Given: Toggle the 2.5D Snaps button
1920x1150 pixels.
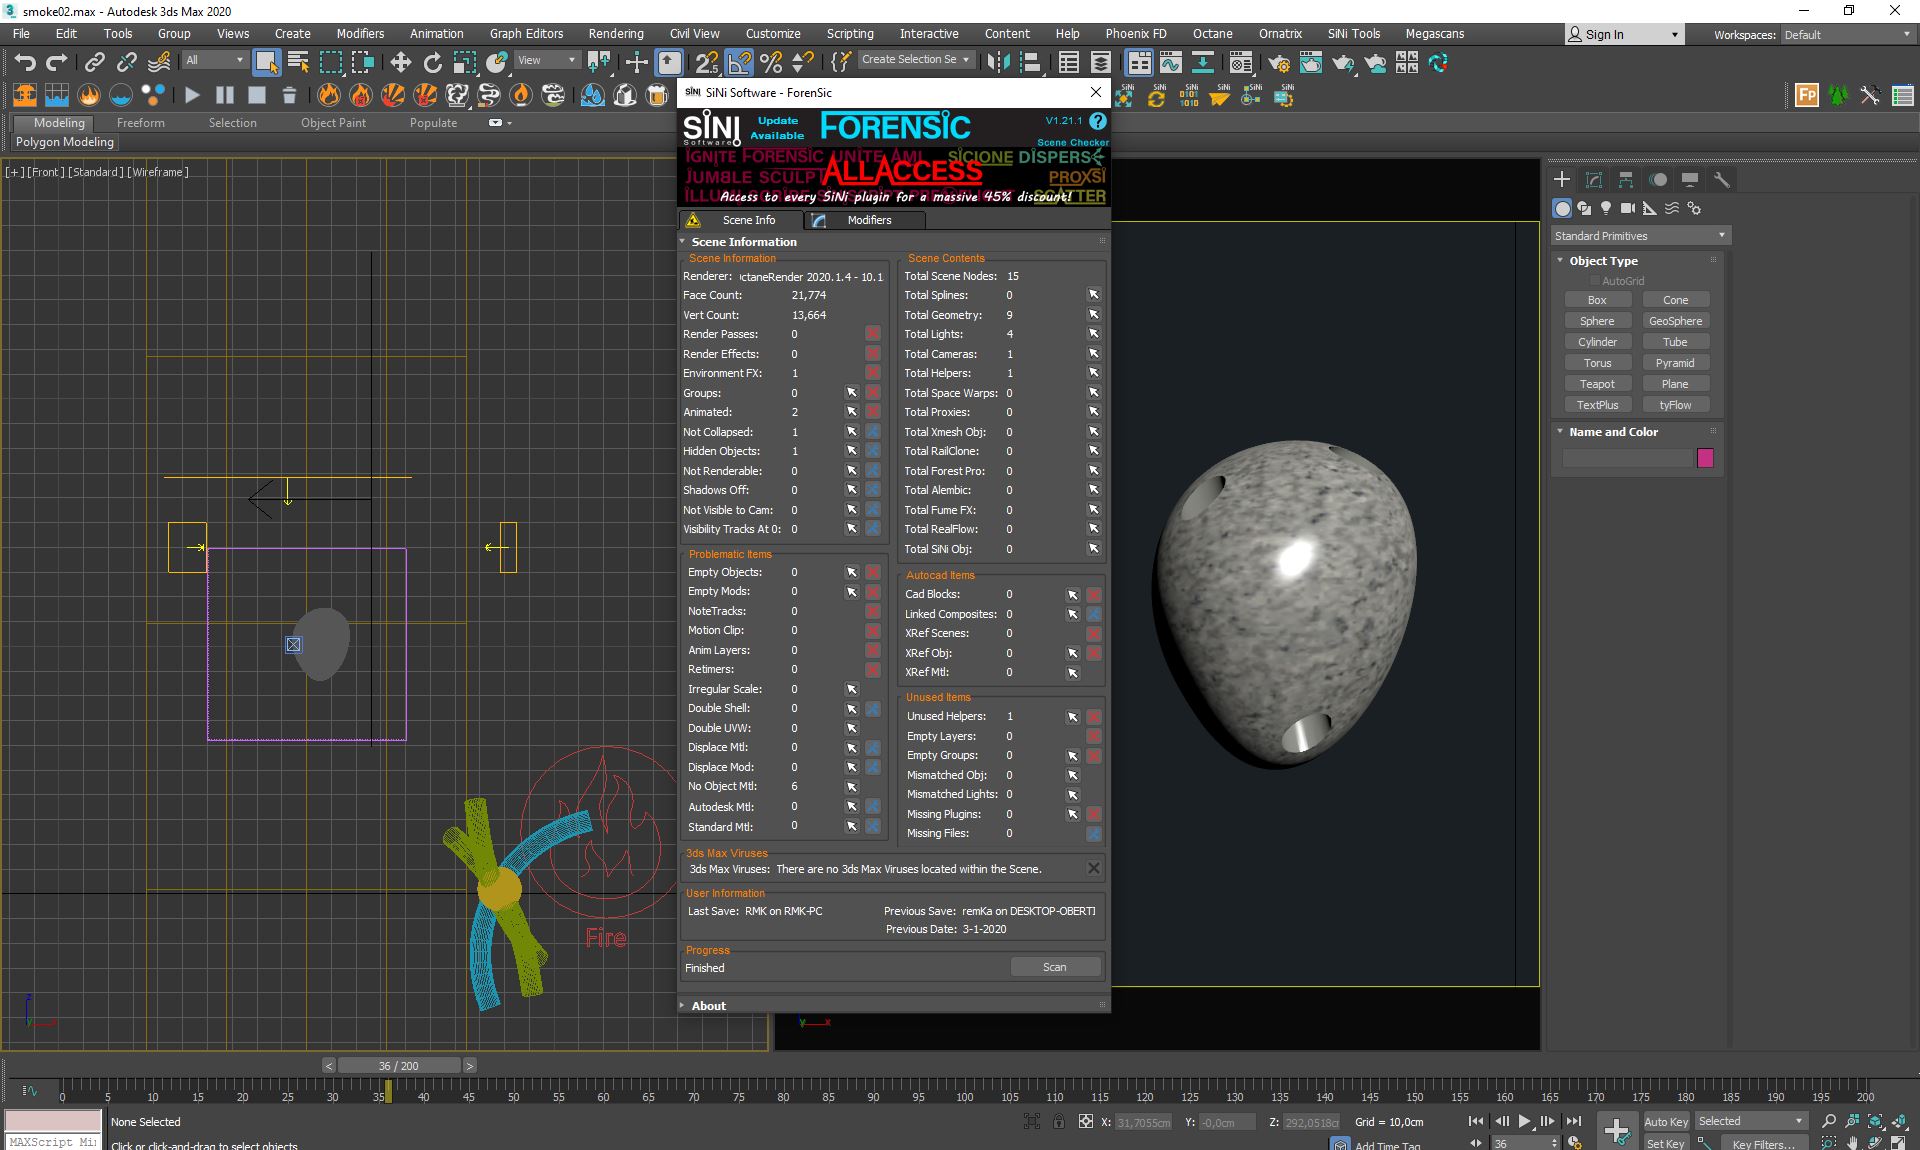Looking at the screenshot, I should click(706, 63).
